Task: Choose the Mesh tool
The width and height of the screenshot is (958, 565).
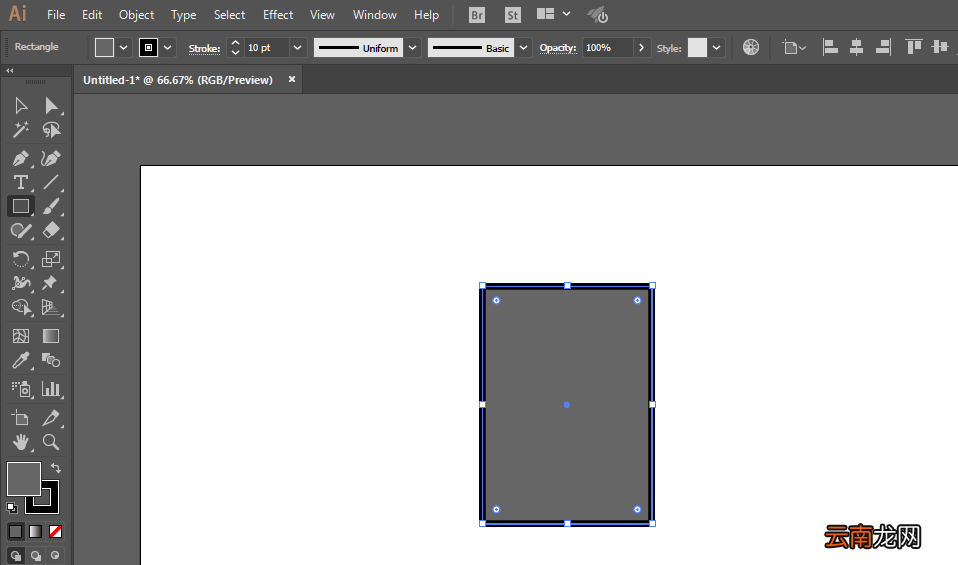Action: click(x=21, y=336)
